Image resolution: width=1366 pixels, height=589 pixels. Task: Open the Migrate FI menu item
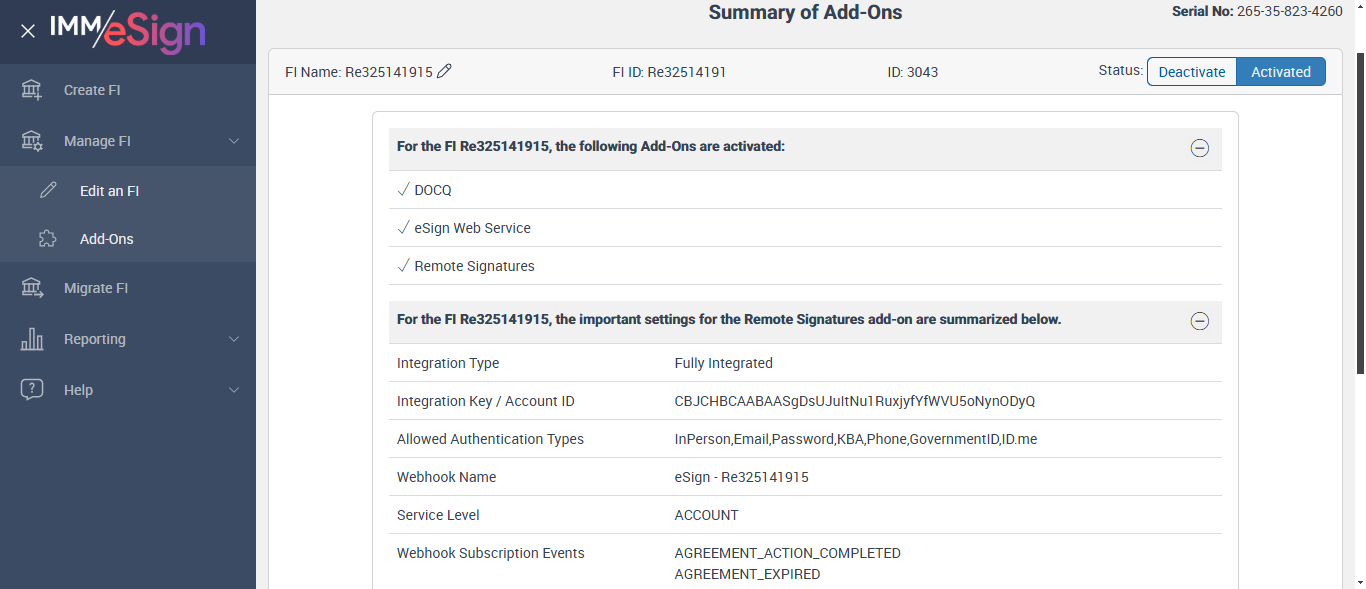tap(96, 288)
